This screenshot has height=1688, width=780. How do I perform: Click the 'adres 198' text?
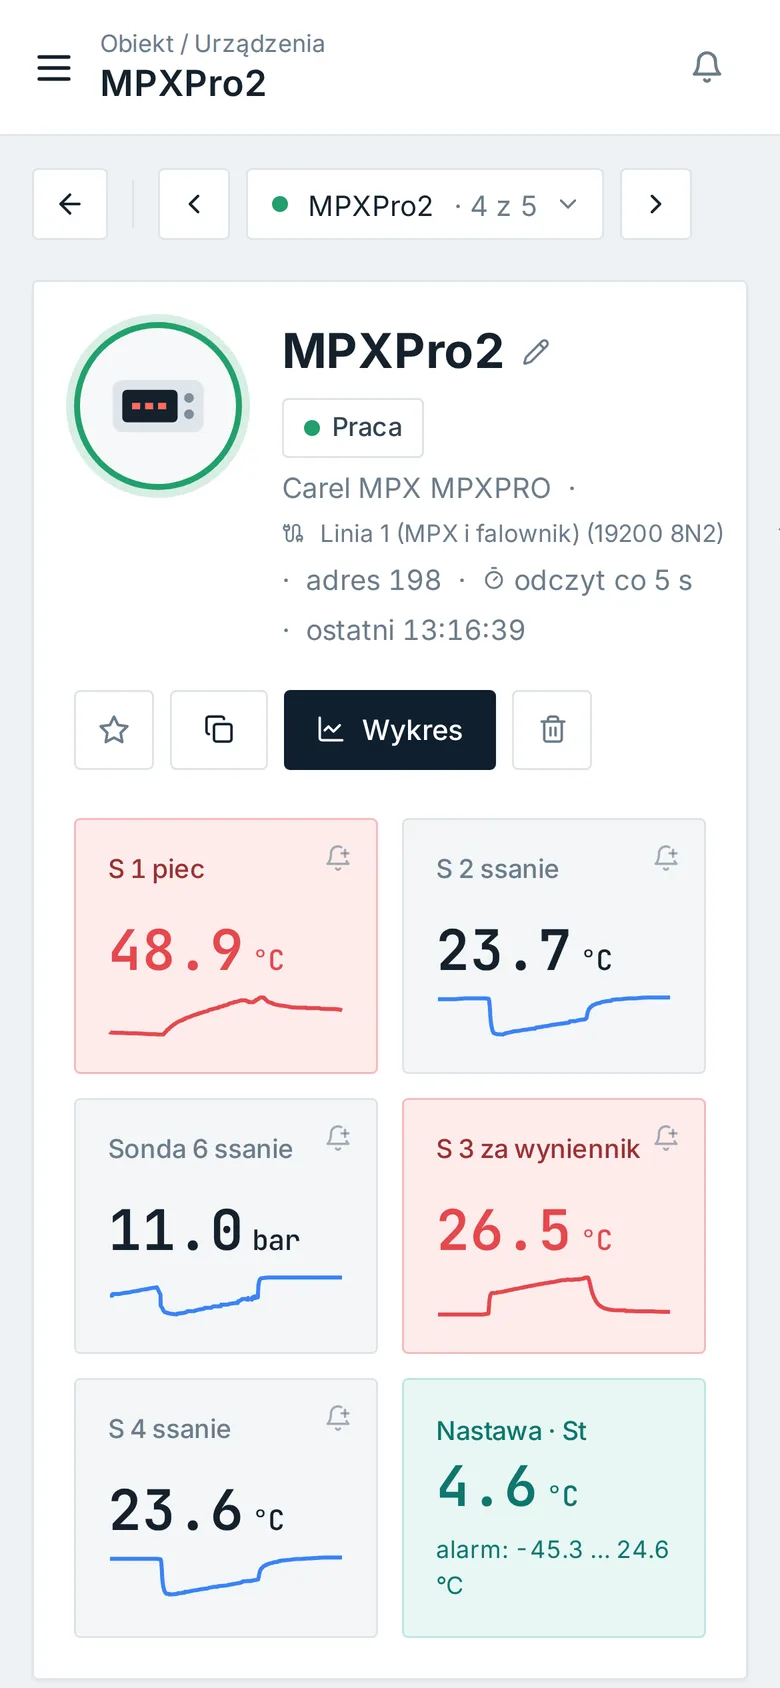coord(373,580)
